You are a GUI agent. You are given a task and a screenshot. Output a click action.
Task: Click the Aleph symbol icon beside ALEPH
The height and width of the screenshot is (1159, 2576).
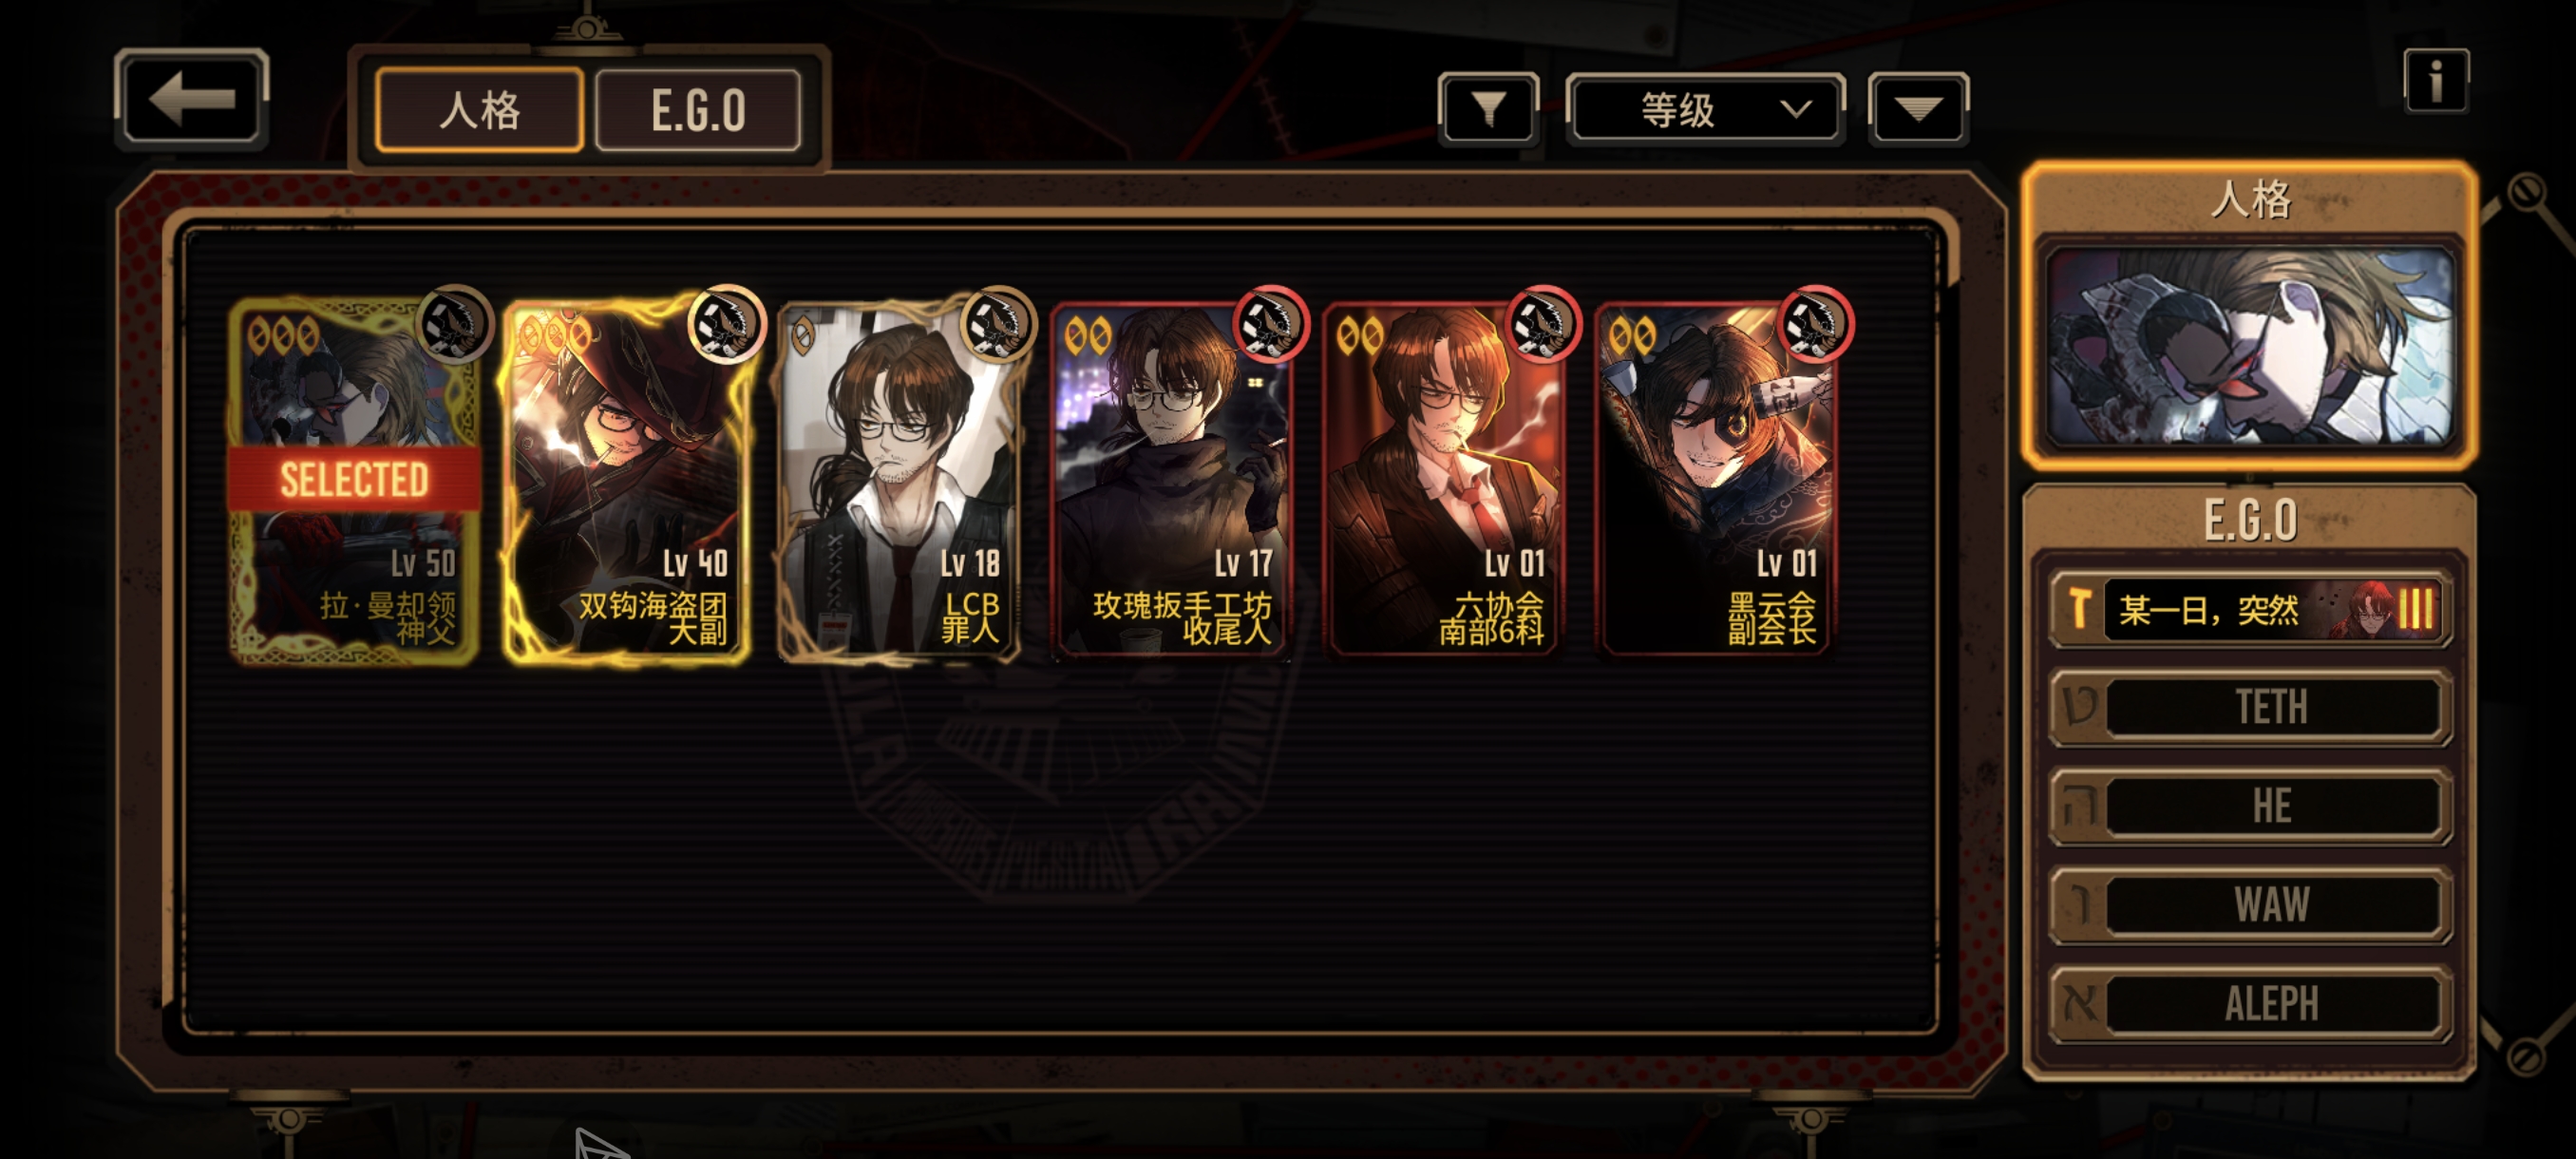[2080, 1003]
